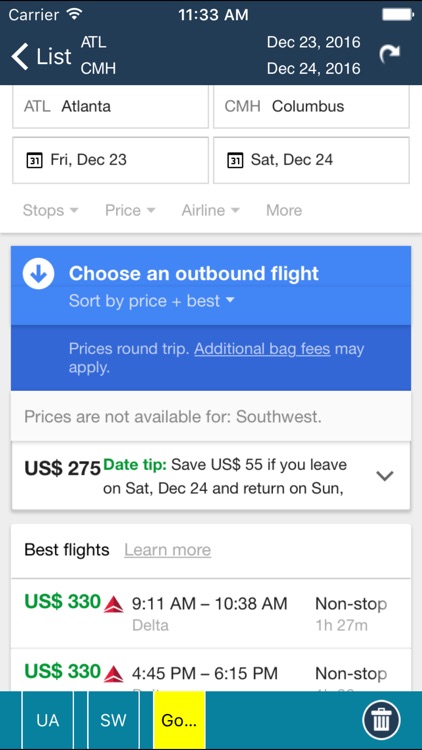Viewport: 422px width, 750px height.
Task: Tap the calendar icon beside Fri, Dec 23
Action: [x=32, y=160]
